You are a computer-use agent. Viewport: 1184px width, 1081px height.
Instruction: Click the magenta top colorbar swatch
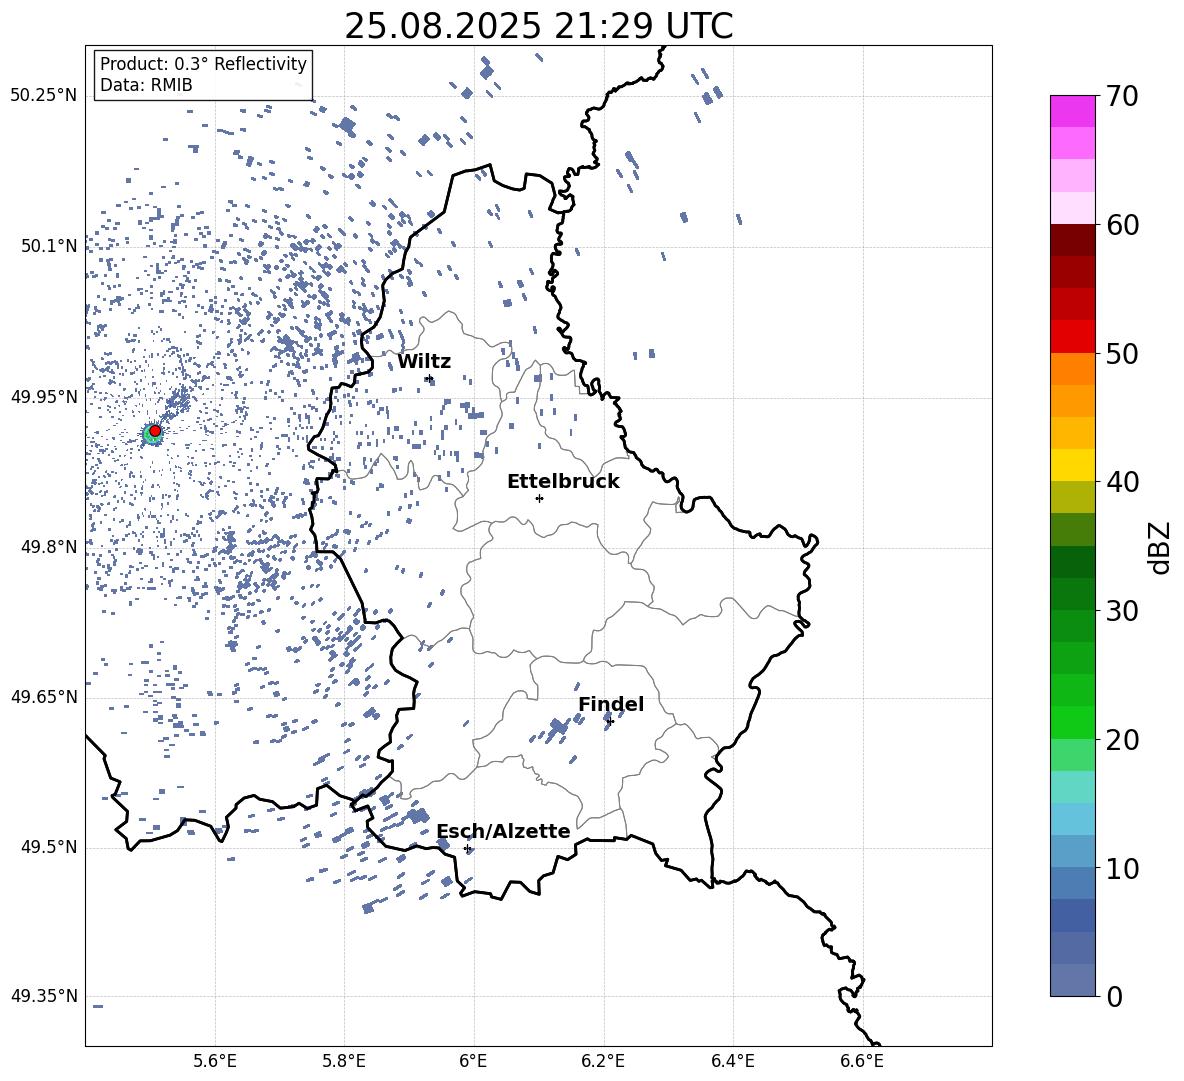(1072, 111)
